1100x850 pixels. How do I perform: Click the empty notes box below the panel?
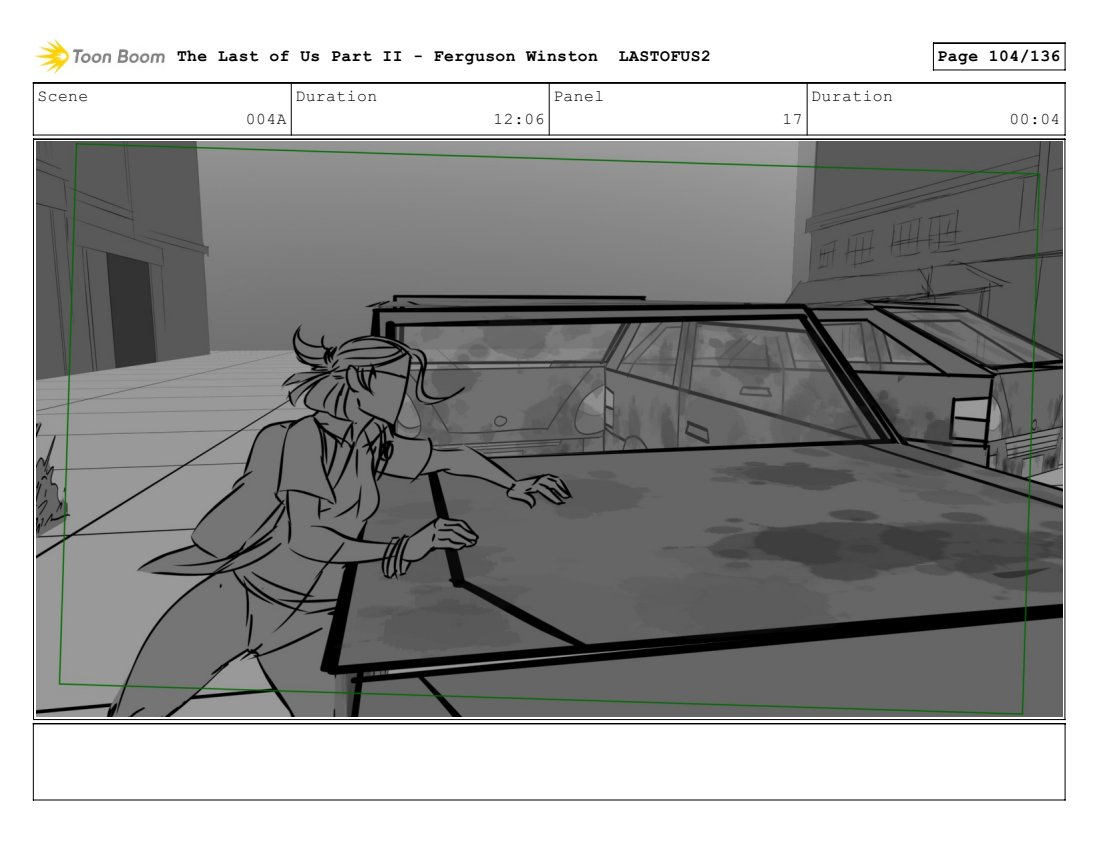click(x=549, y=762)
